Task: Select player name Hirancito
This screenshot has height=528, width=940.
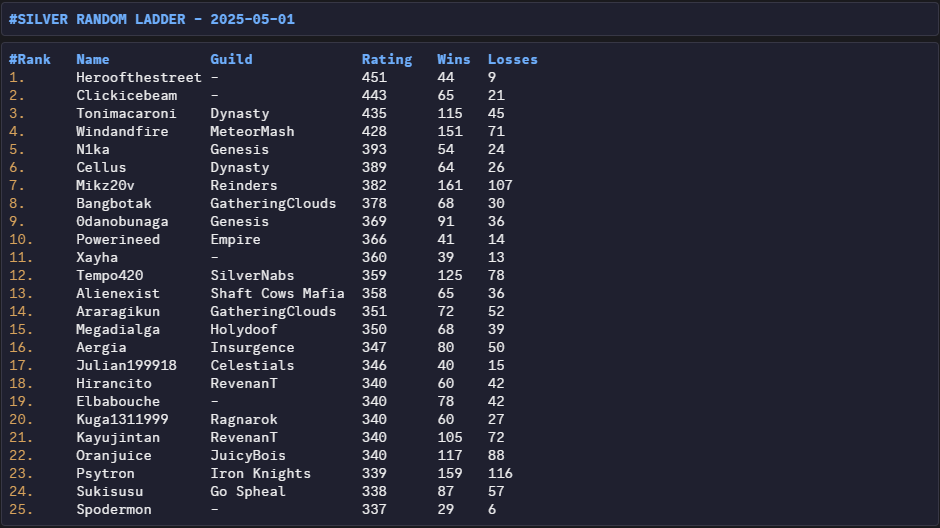Action: [113, 383]
